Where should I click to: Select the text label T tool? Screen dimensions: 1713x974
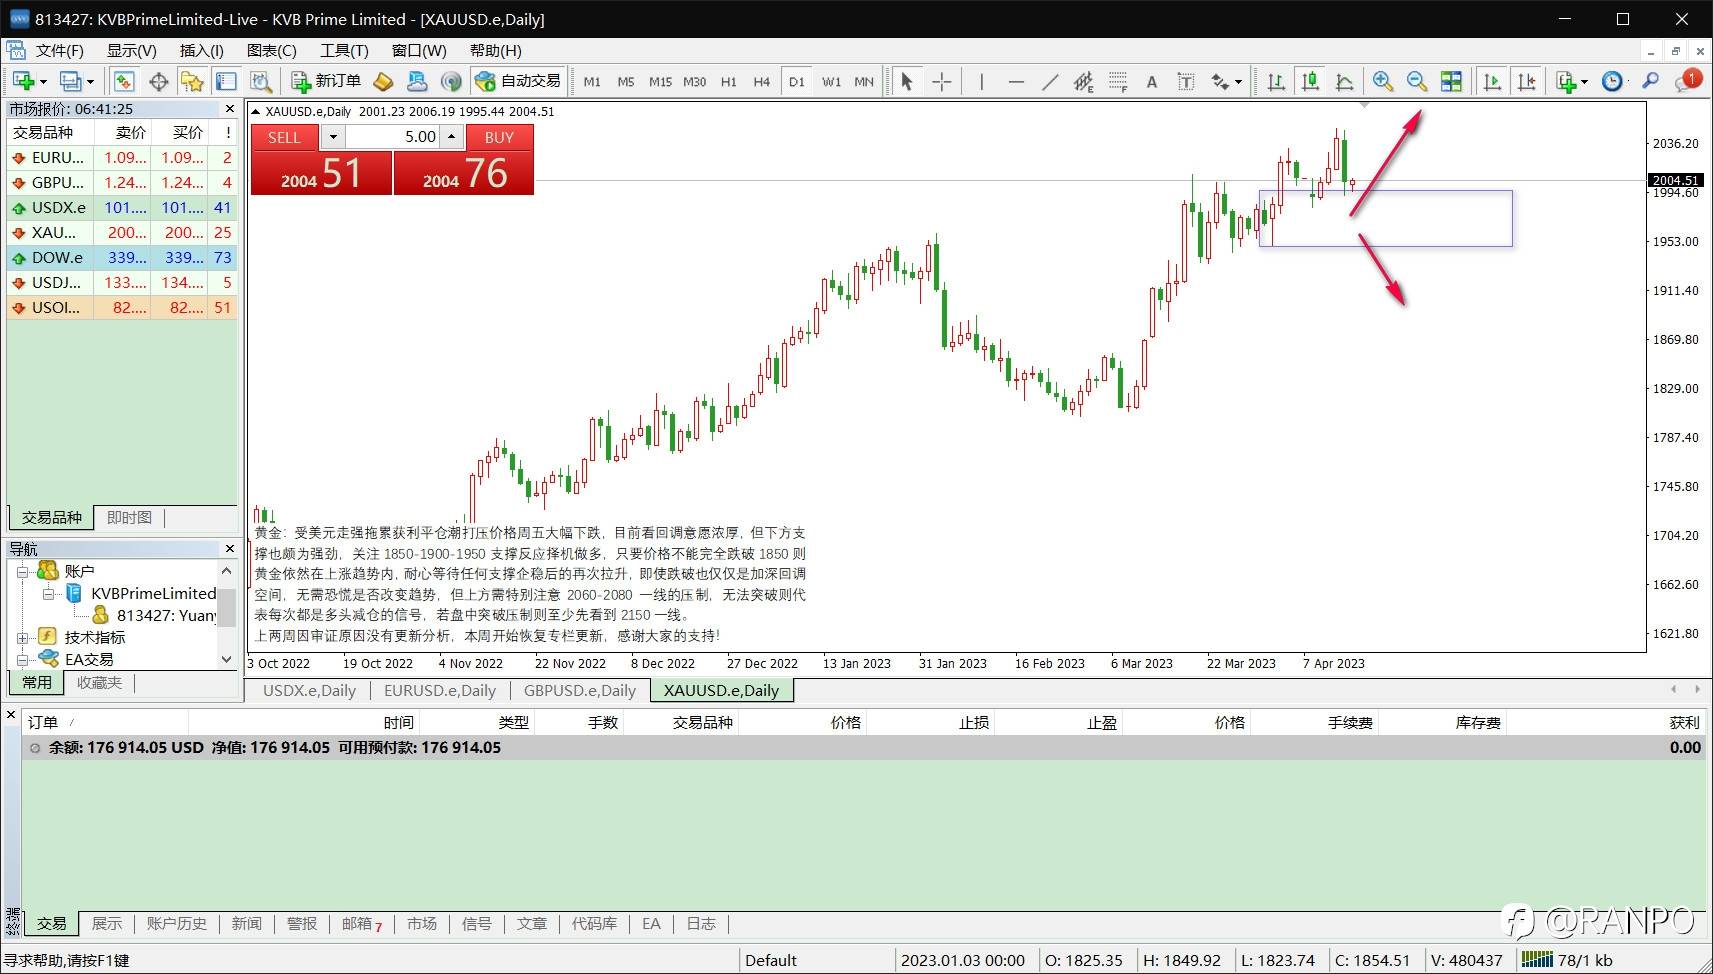click(x=1186, y=81)
